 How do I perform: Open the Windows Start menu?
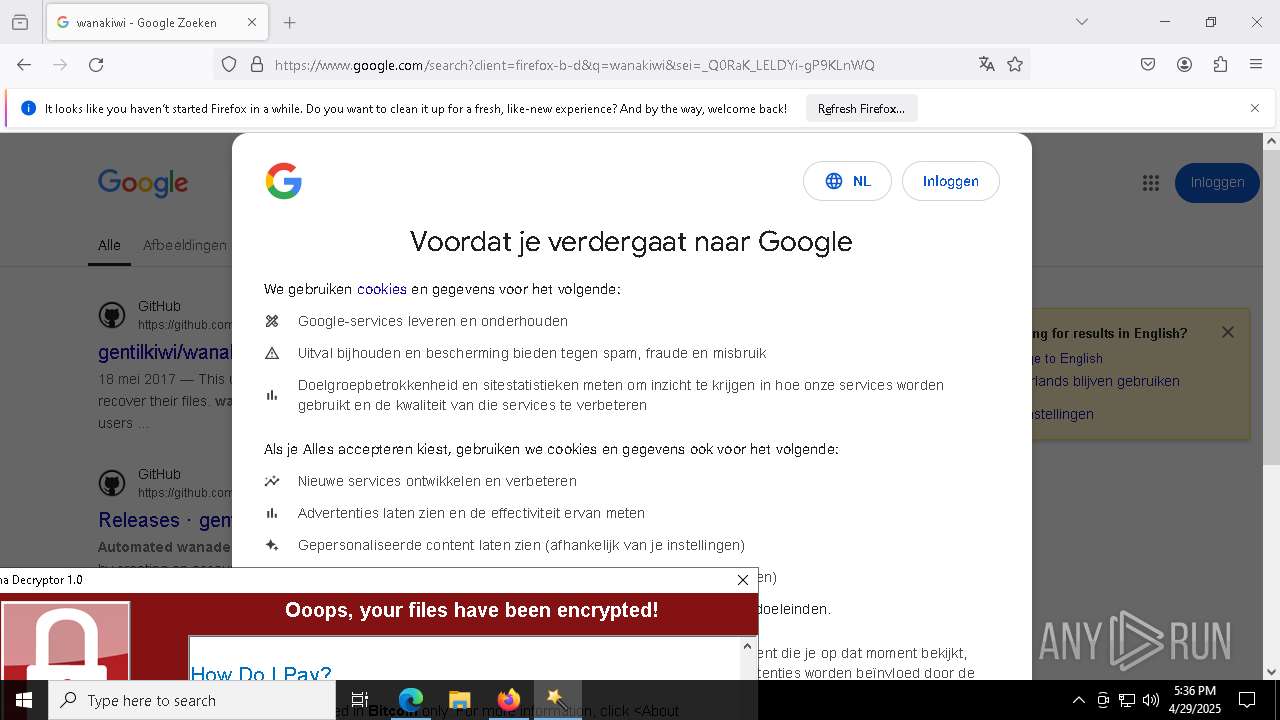(24, 700)
